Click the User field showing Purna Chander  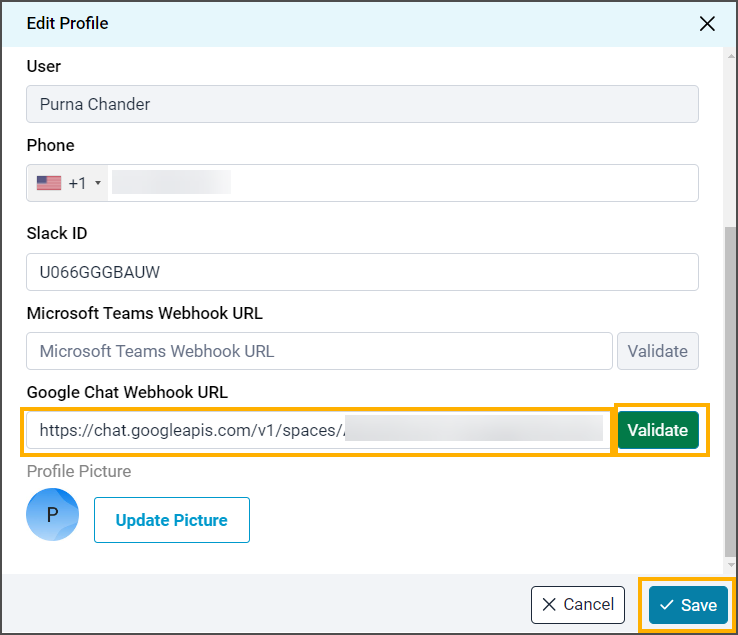362,104
